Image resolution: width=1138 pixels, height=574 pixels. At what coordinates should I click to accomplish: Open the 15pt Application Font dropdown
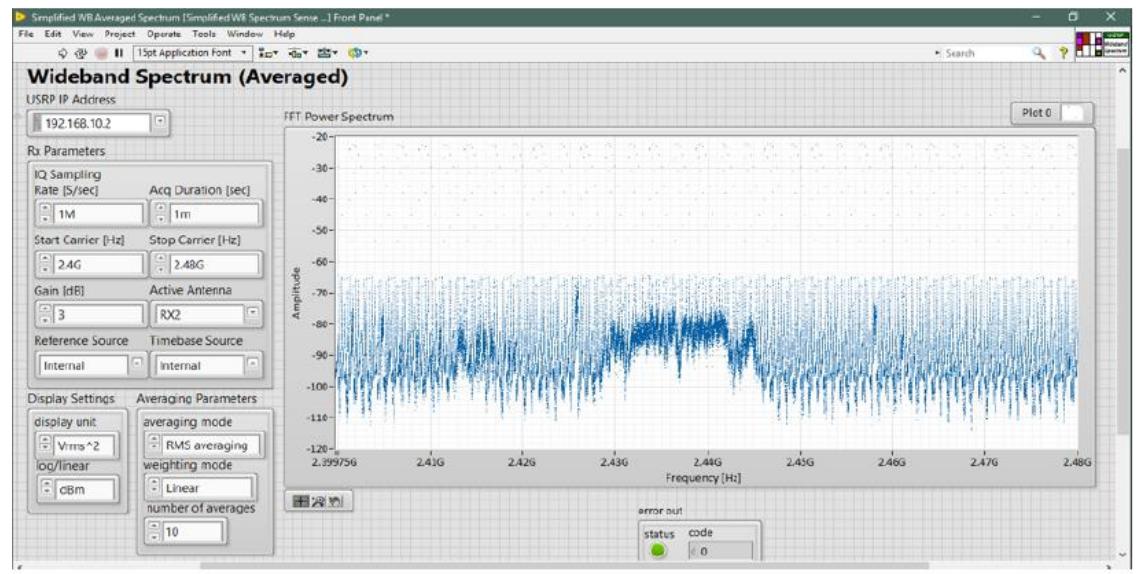click(x=193, y=53)
